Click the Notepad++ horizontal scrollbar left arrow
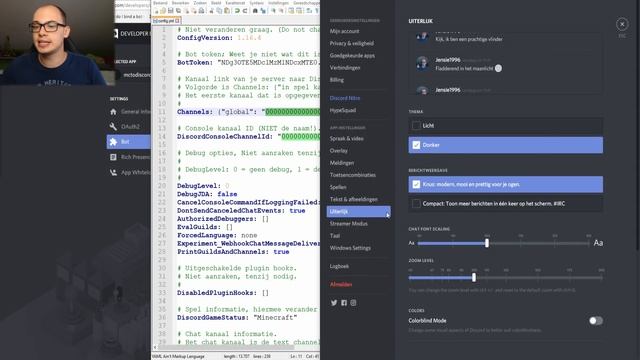Viewport: 640px width, 360px height. [155, 347]
